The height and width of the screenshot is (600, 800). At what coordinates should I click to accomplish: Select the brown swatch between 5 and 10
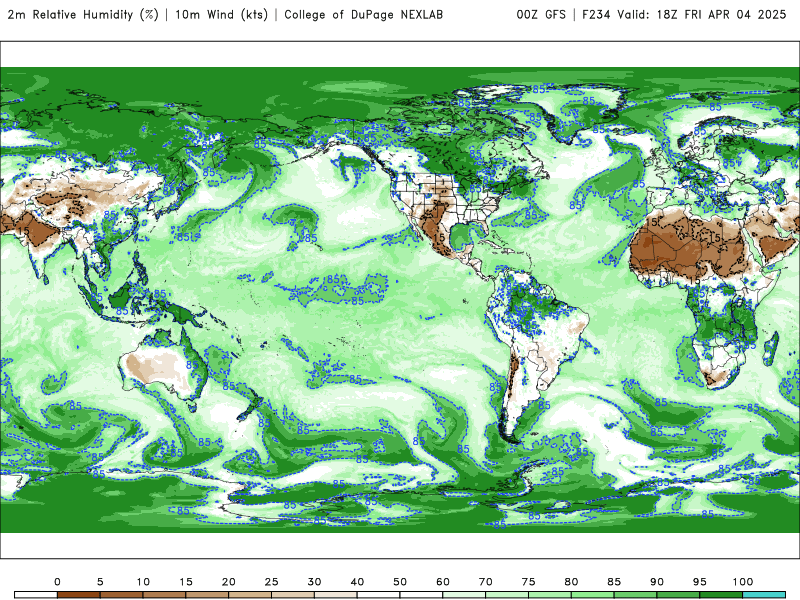(x=121, y=595)
